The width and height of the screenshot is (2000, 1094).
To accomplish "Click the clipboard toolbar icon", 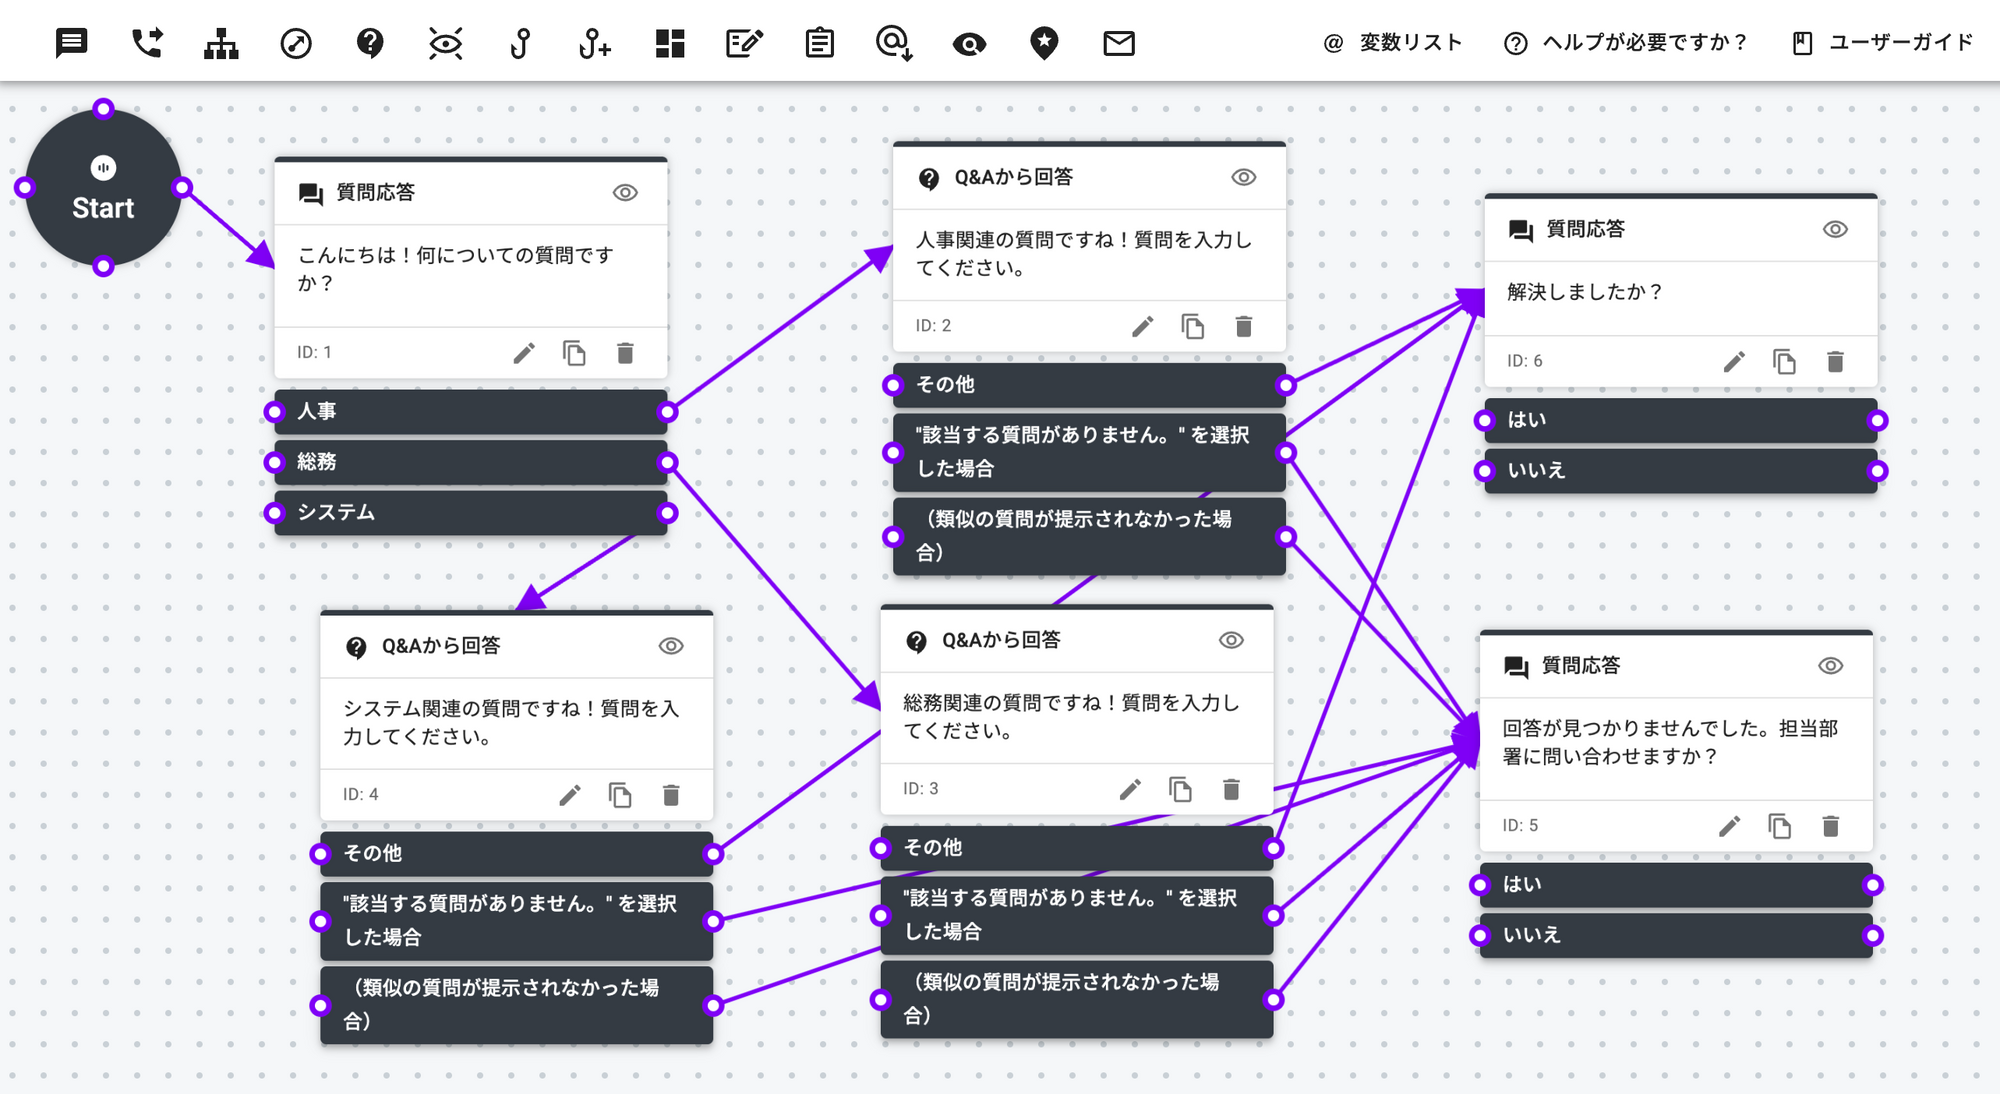I will (819, 43).
